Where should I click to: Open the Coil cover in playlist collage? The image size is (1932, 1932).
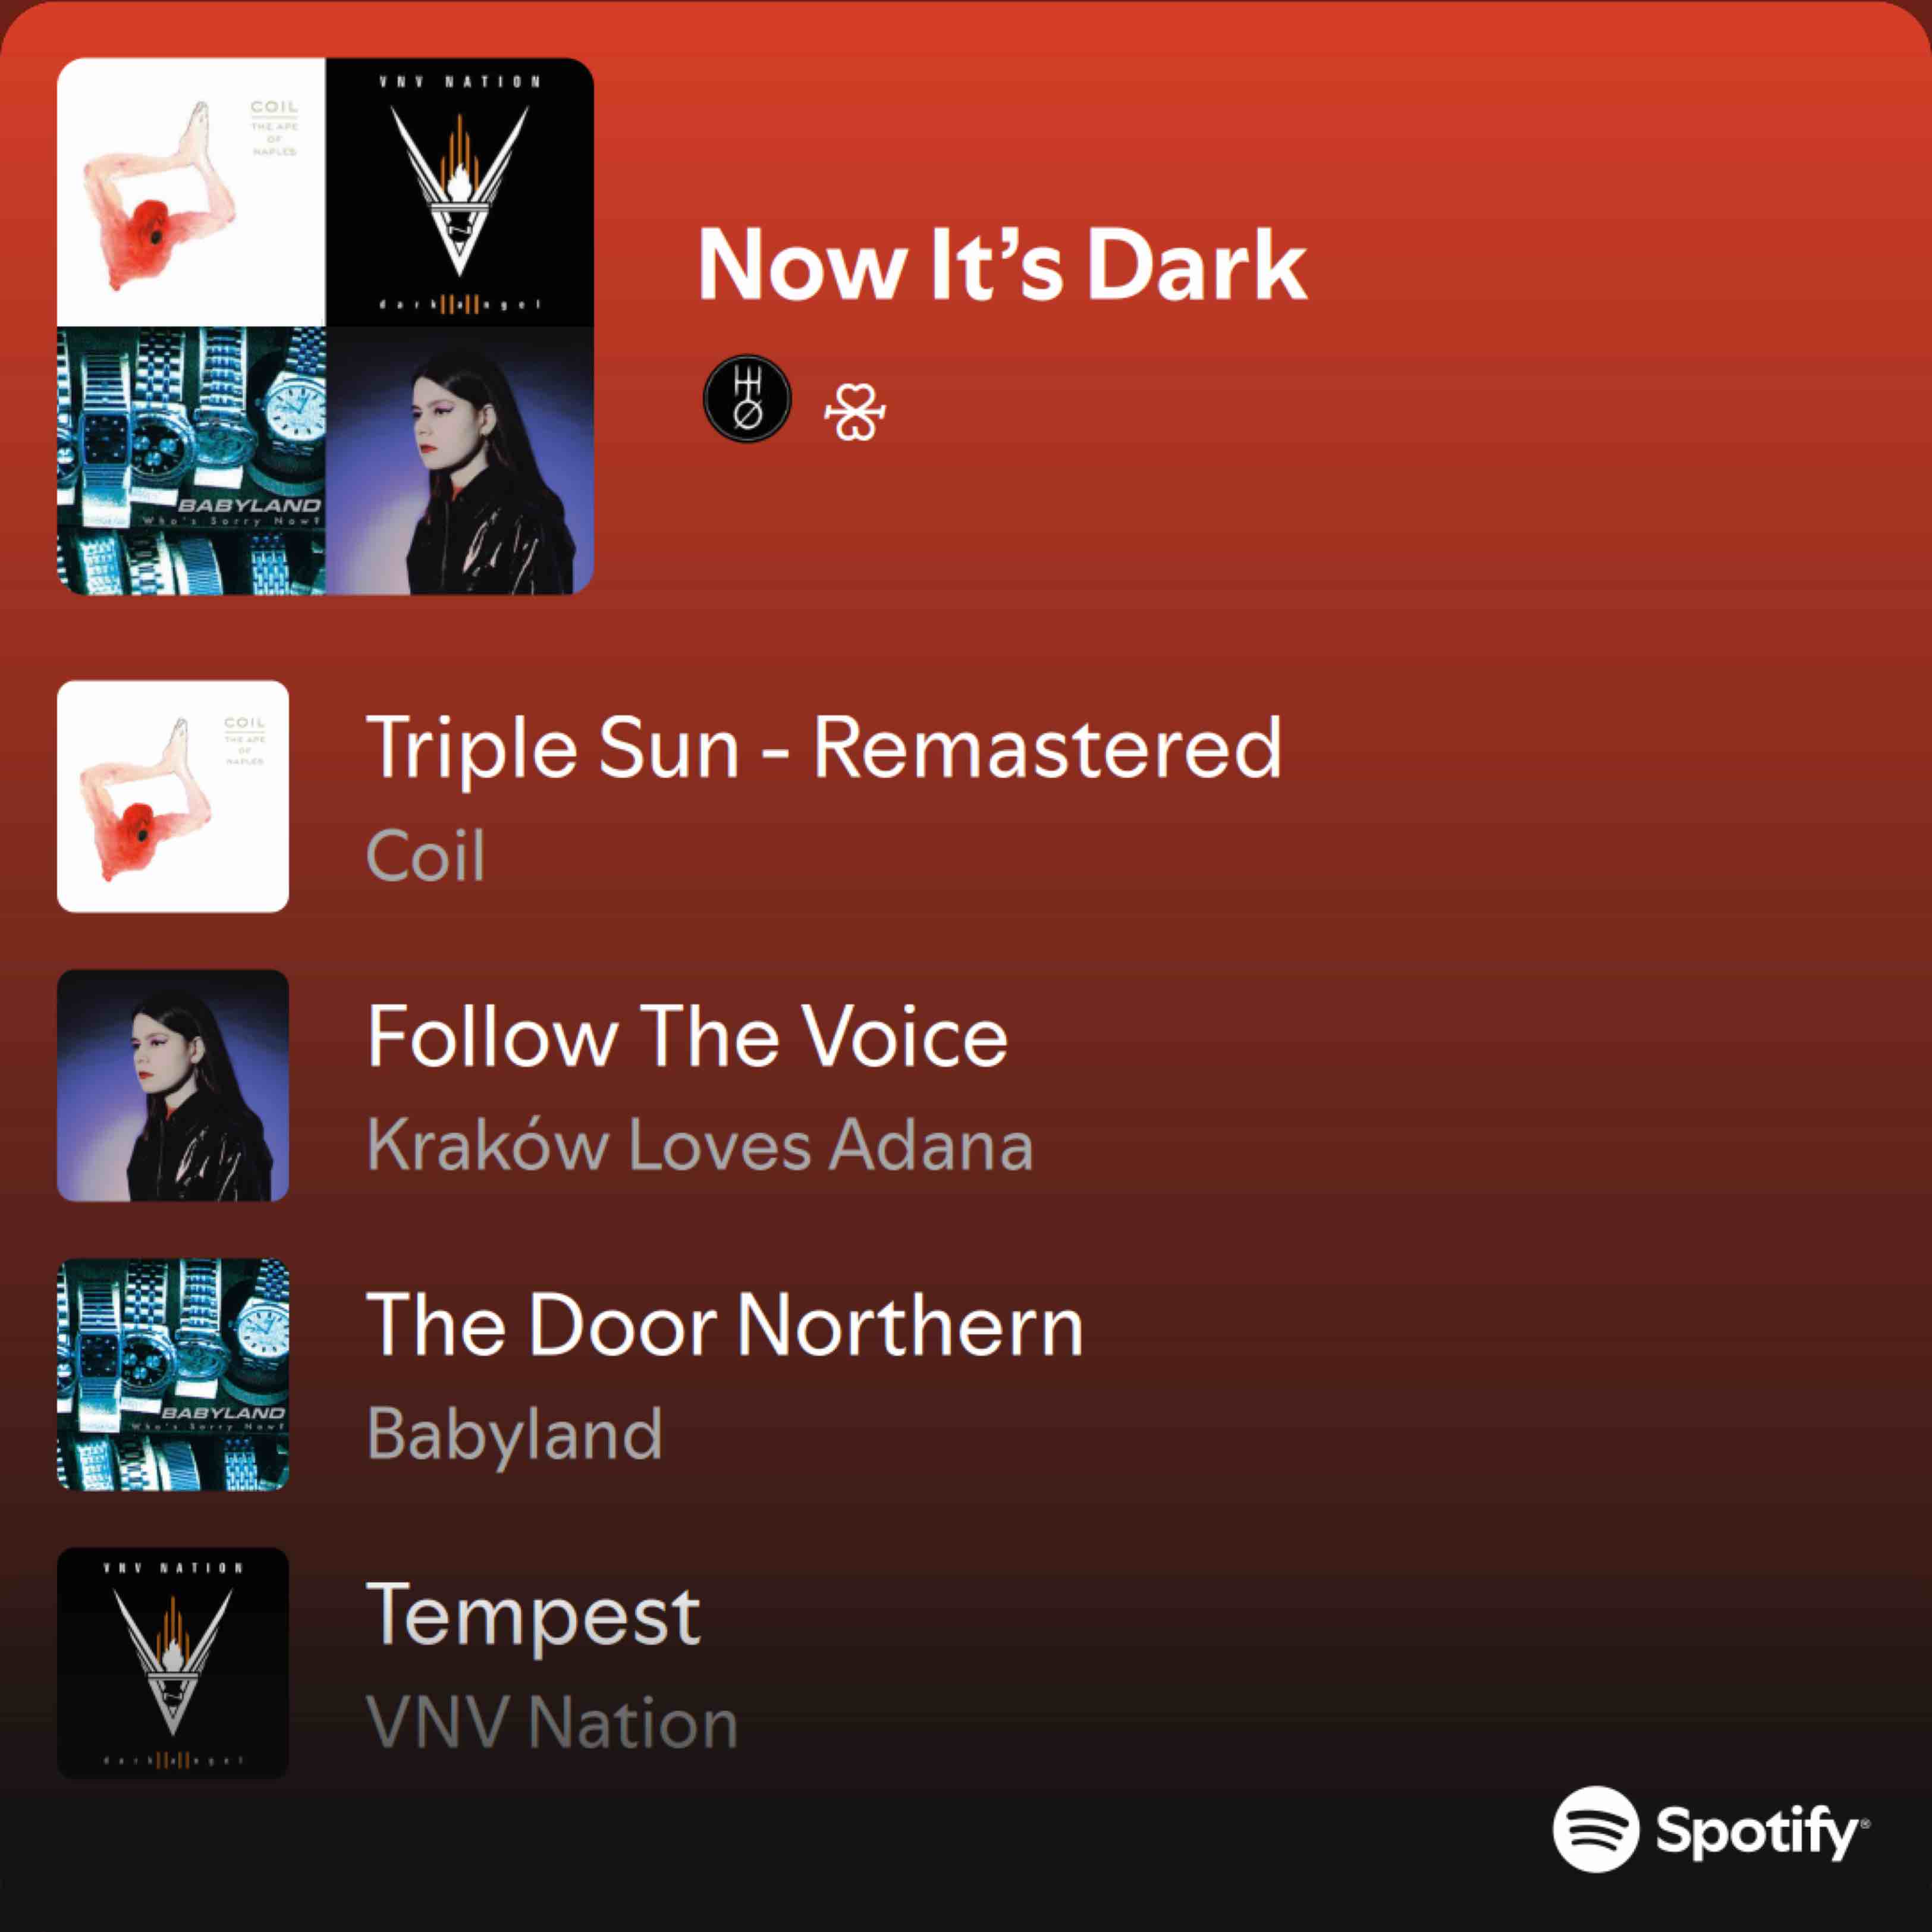coord(191,192)
